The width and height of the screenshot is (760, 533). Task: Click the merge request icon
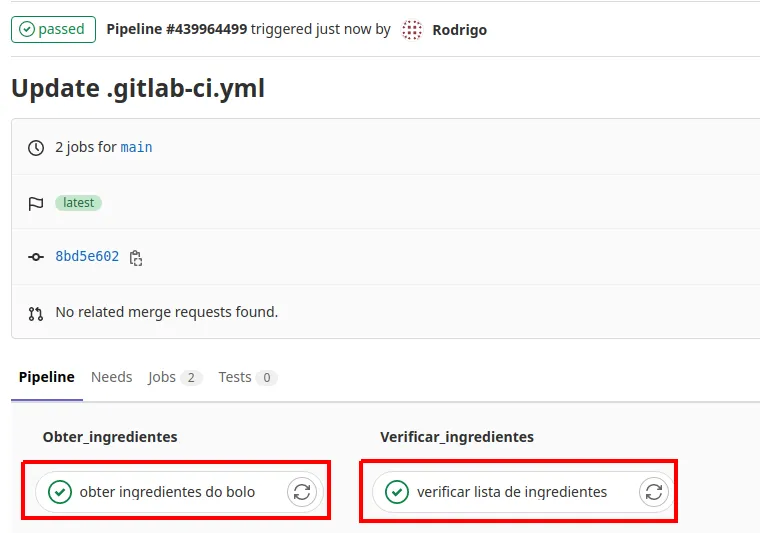click(36, 314)
